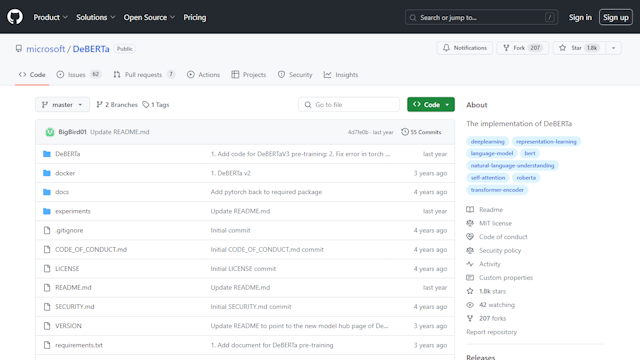Click the Code of conduct heart icon
Viewport: 640px width, 360px height.
(470, 237)
